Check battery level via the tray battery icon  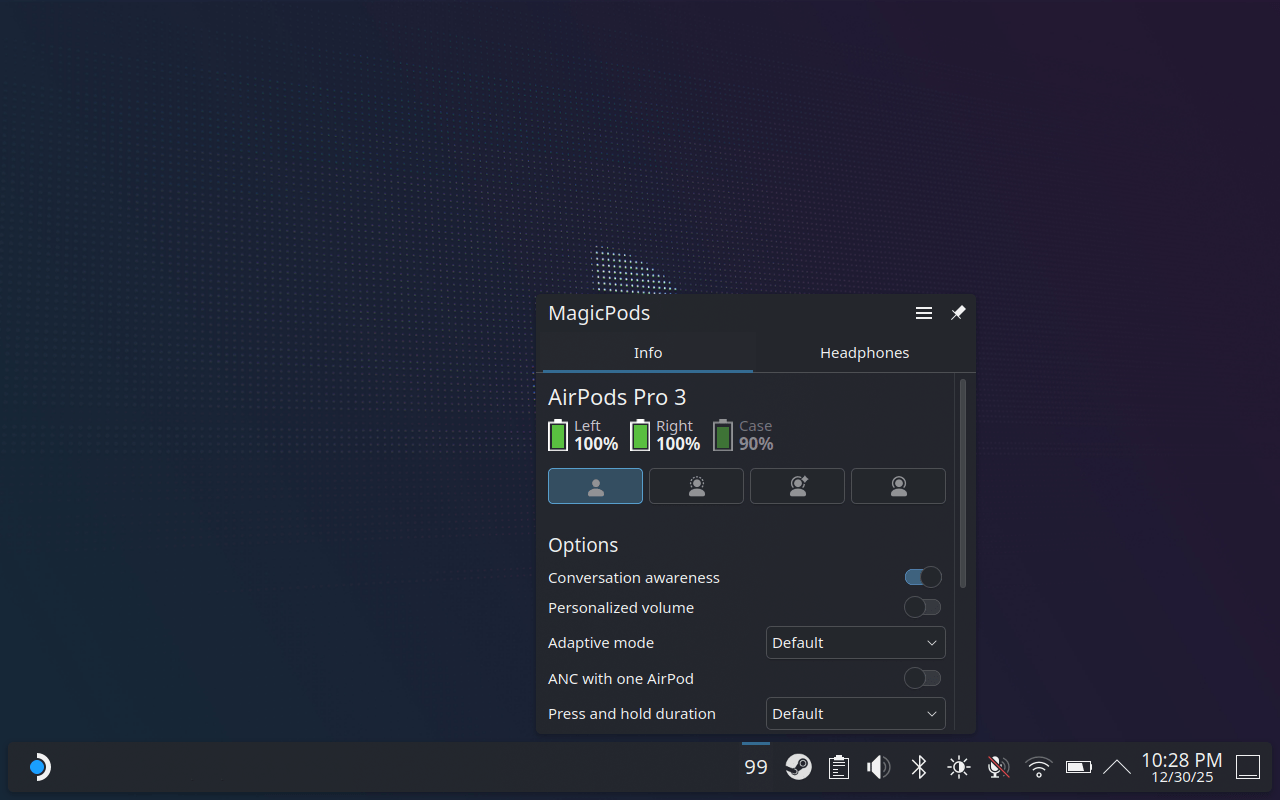coord(1078,766)
